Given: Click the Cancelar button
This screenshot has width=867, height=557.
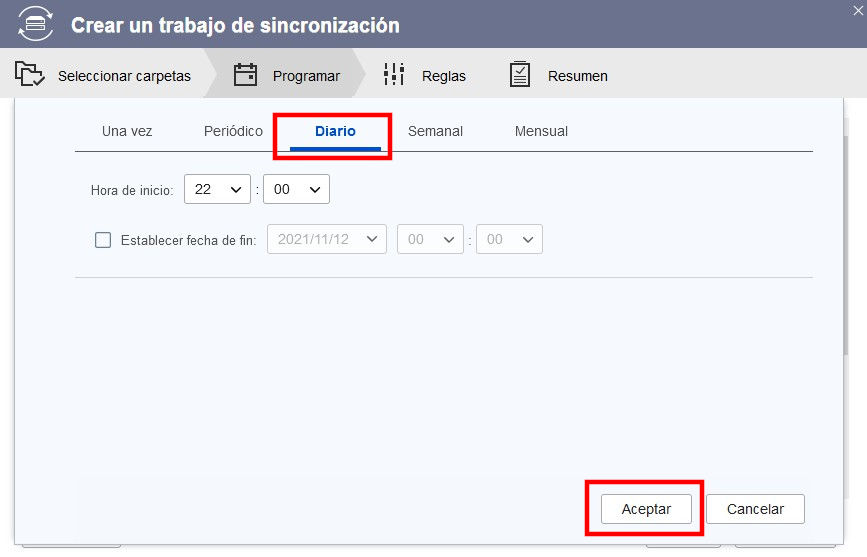Looking at the screenshot, I should (x=755, y=509).
